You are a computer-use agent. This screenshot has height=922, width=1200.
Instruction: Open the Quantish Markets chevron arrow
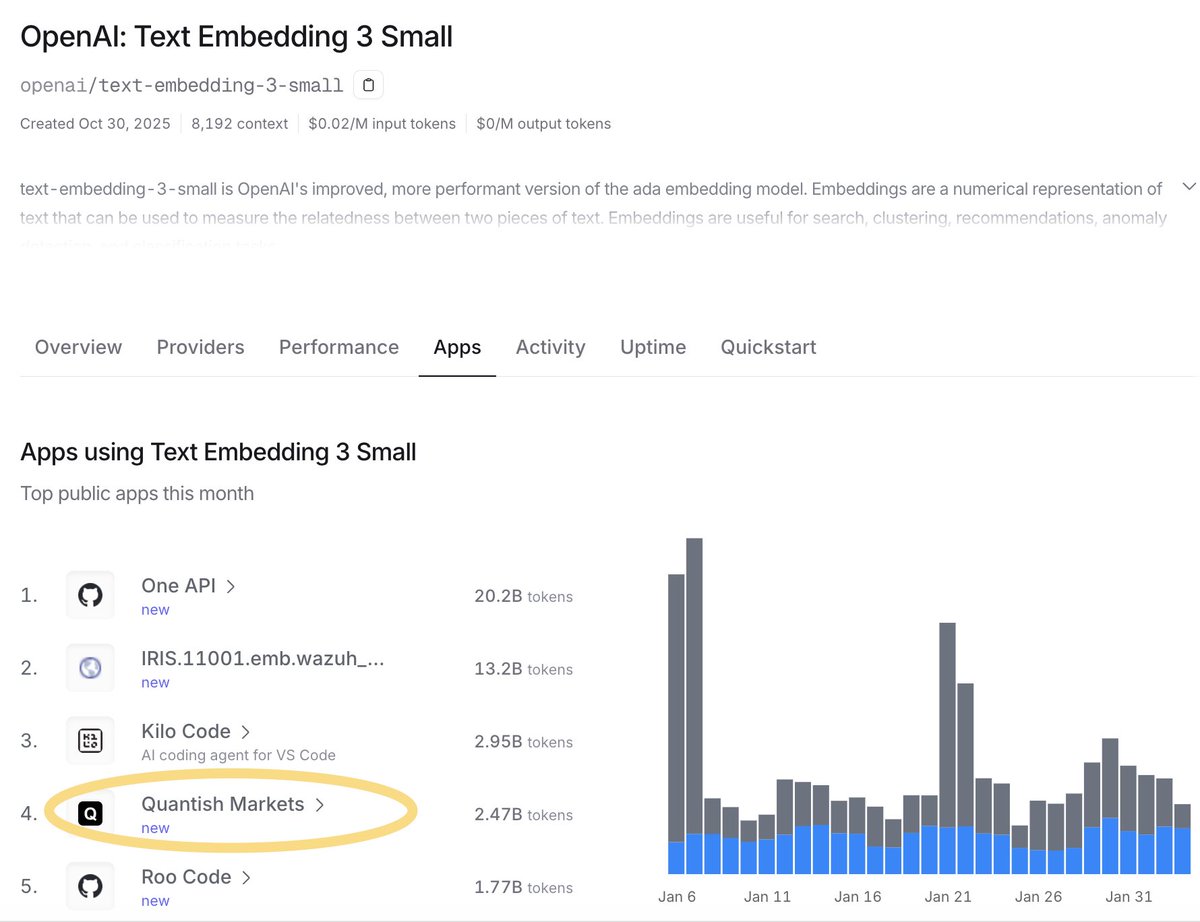pos(320,805)
